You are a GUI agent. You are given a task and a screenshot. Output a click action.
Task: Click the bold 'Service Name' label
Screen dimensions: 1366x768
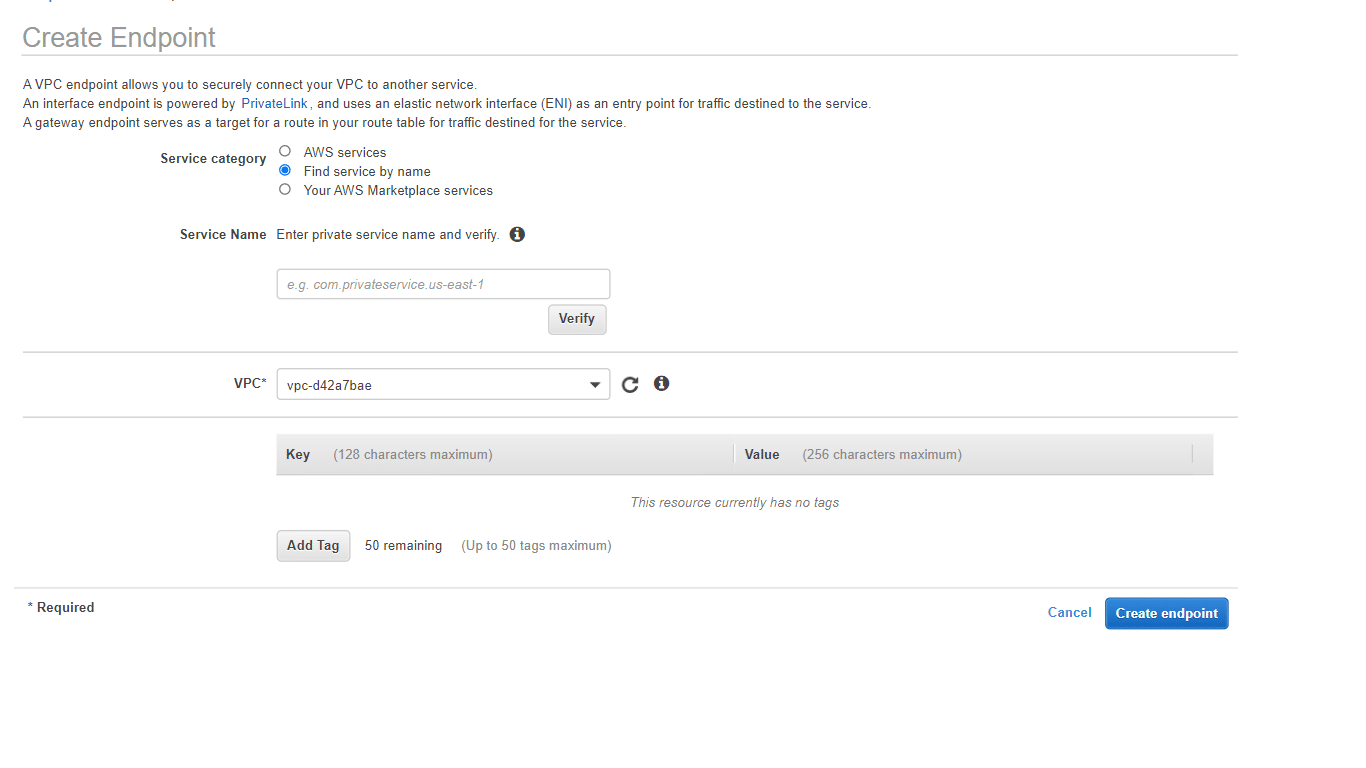point(223,234)
